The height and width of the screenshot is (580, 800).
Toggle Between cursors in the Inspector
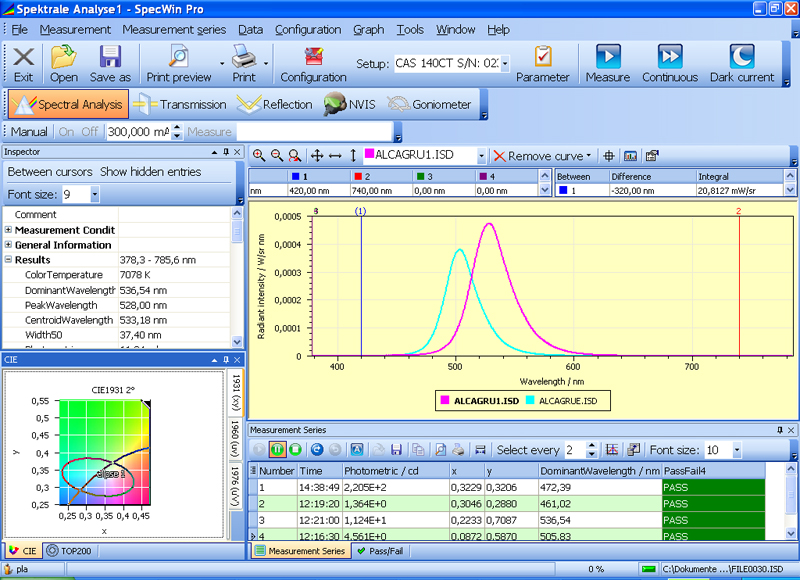point(50,172)
